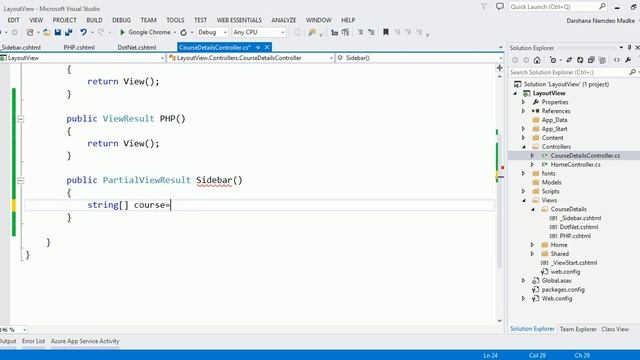Viewport: 640px width, 360px height.
Task: Click Sync with Active Document icon
Action: 569,60
